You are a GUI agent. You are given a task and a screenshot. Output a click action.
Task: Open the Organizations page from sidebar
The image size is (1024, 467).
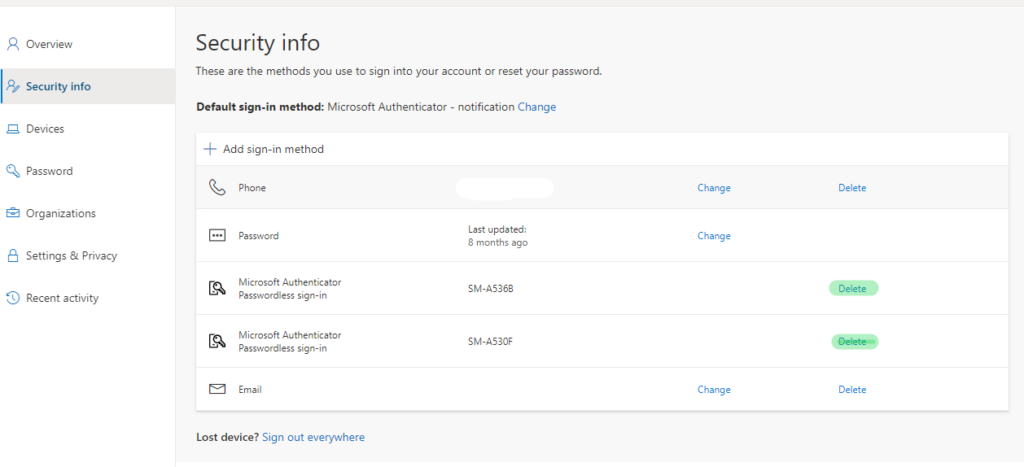[60, 213]
